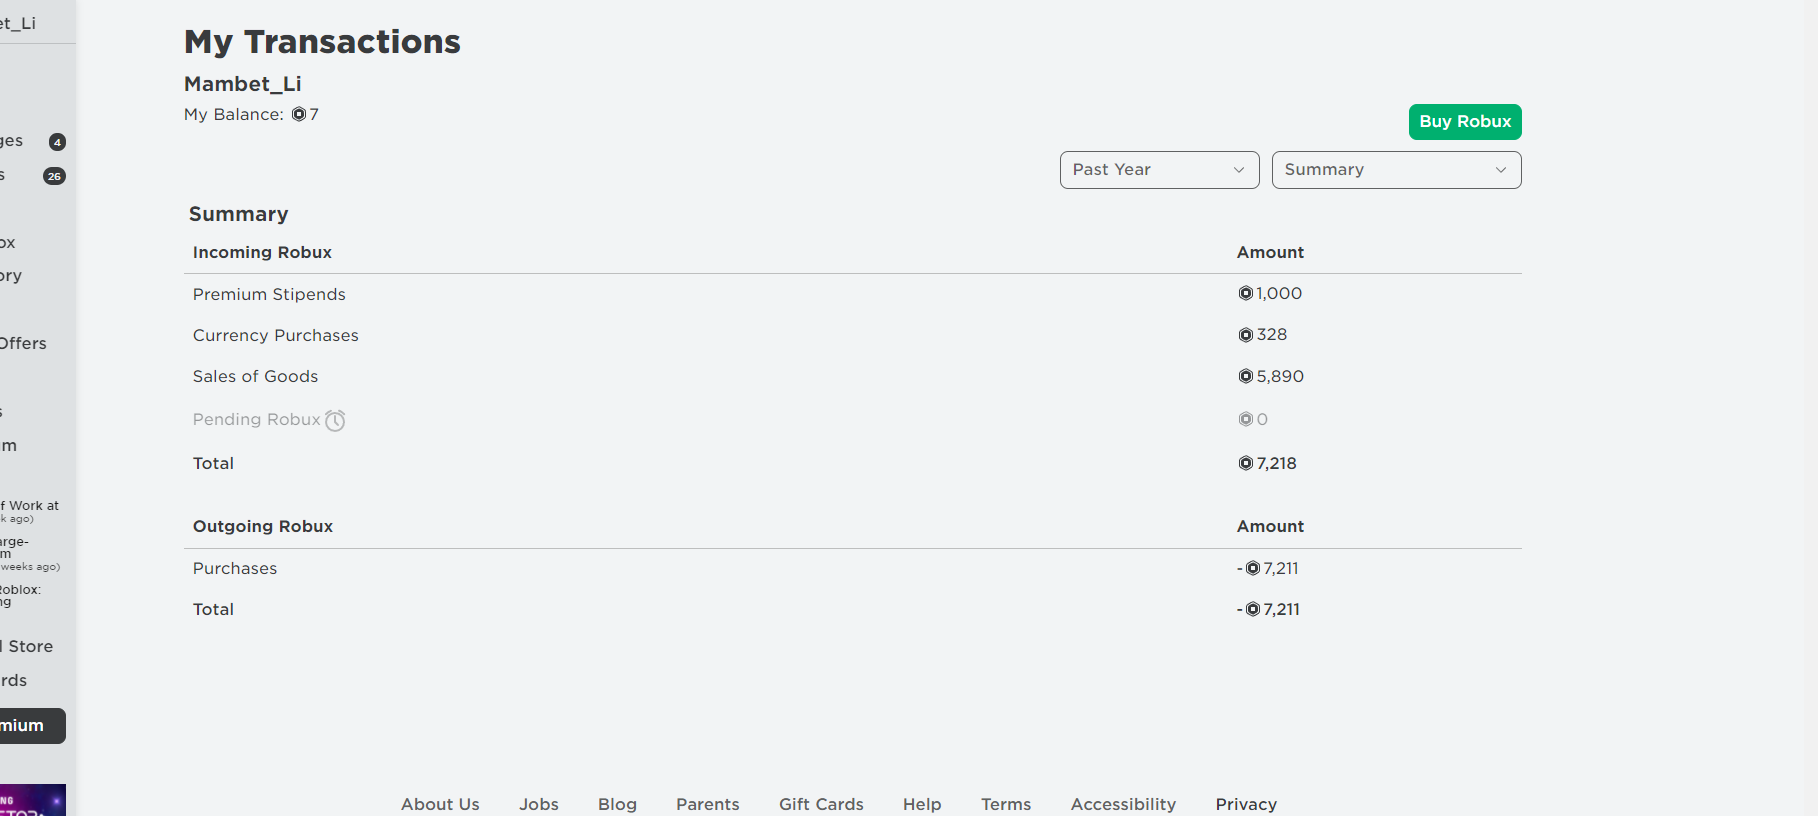
Task: Go to the Help footer link
Action: 922,804
